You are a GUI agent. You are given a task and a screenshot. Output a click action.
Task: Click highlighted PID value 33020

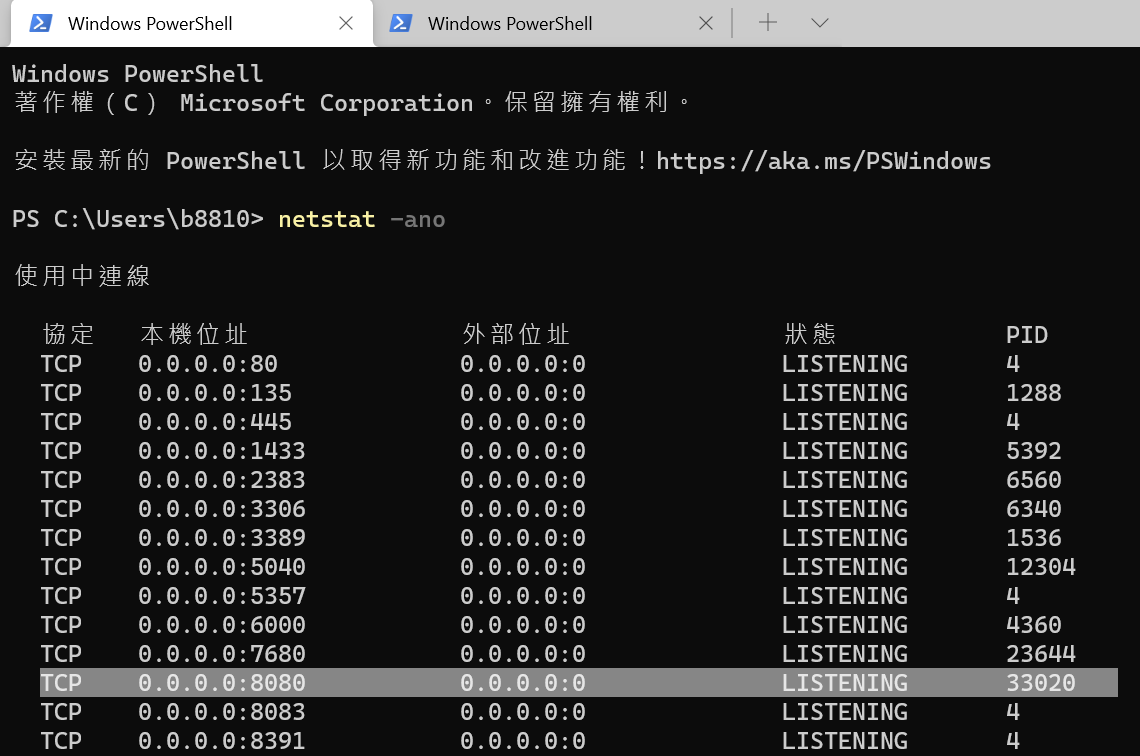tap(1040, 683)
